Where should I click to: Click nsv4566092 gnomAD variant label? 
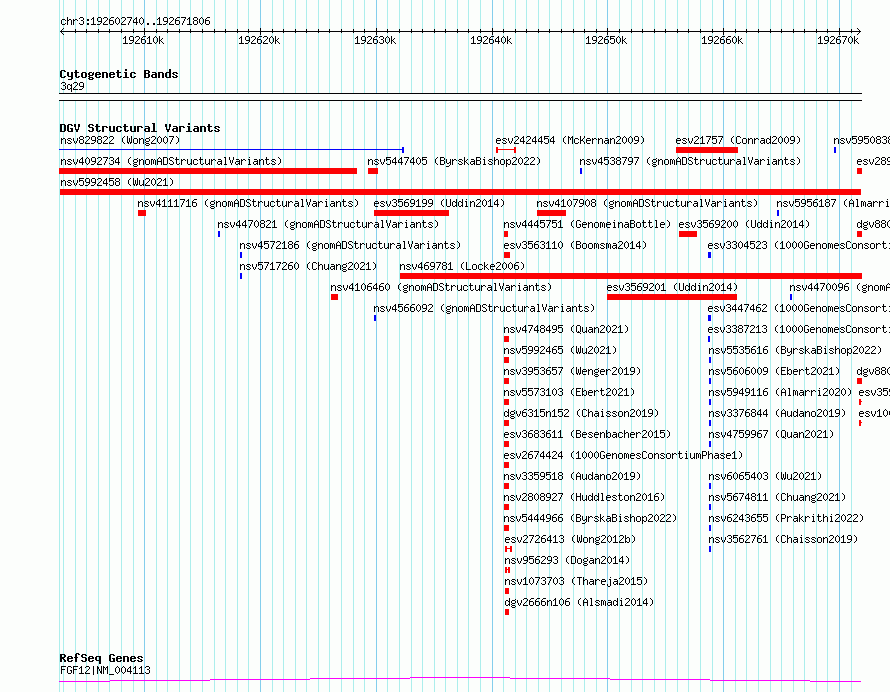click(x=484, y=308)
